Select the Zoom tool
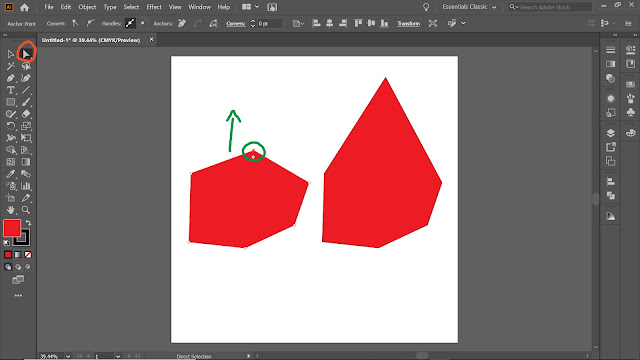 (26, 210)
